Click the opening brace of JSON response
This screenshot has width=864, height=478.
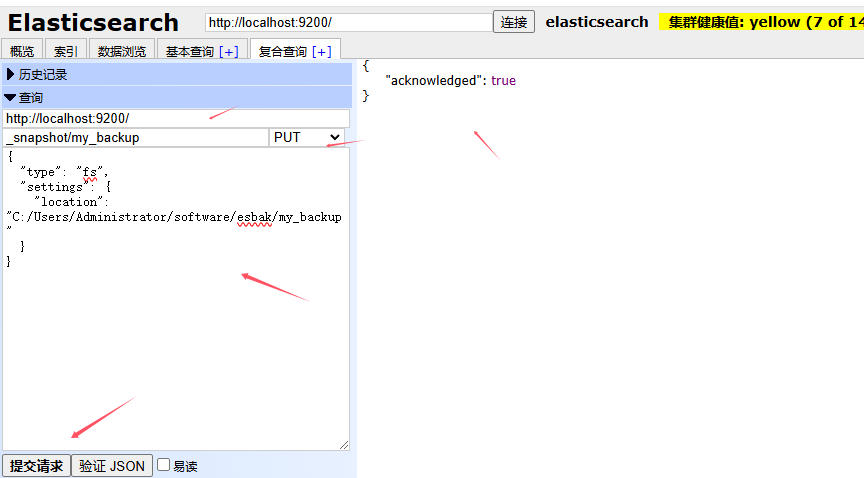366,65
